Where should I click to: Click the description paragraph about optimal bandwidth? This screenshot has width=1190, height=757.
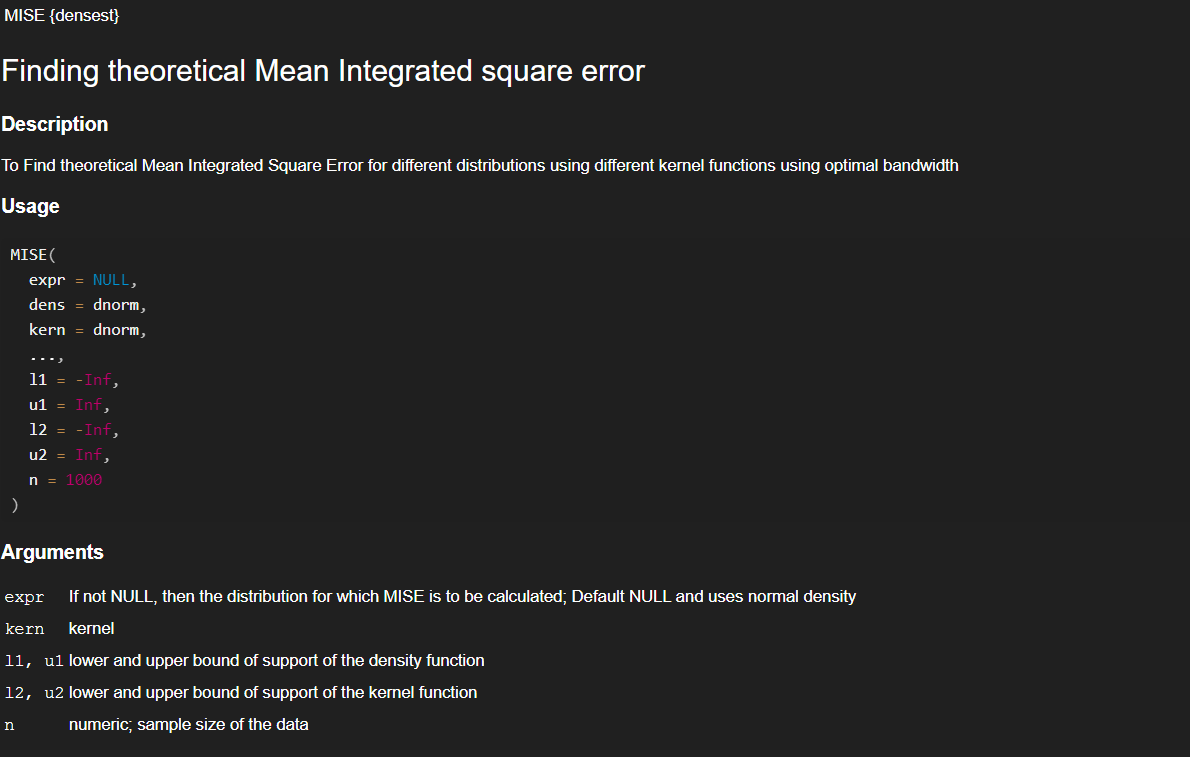480,165
